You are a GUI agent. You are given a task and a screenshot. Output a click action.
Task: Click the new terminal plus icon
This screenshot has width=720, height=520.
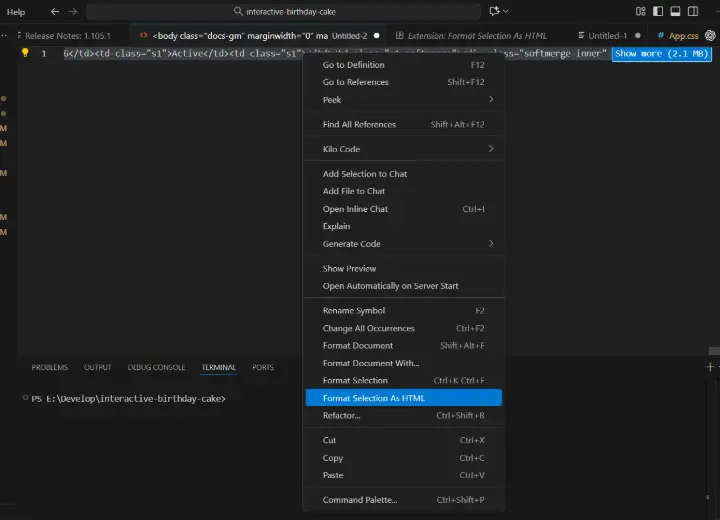pos(712,367)
